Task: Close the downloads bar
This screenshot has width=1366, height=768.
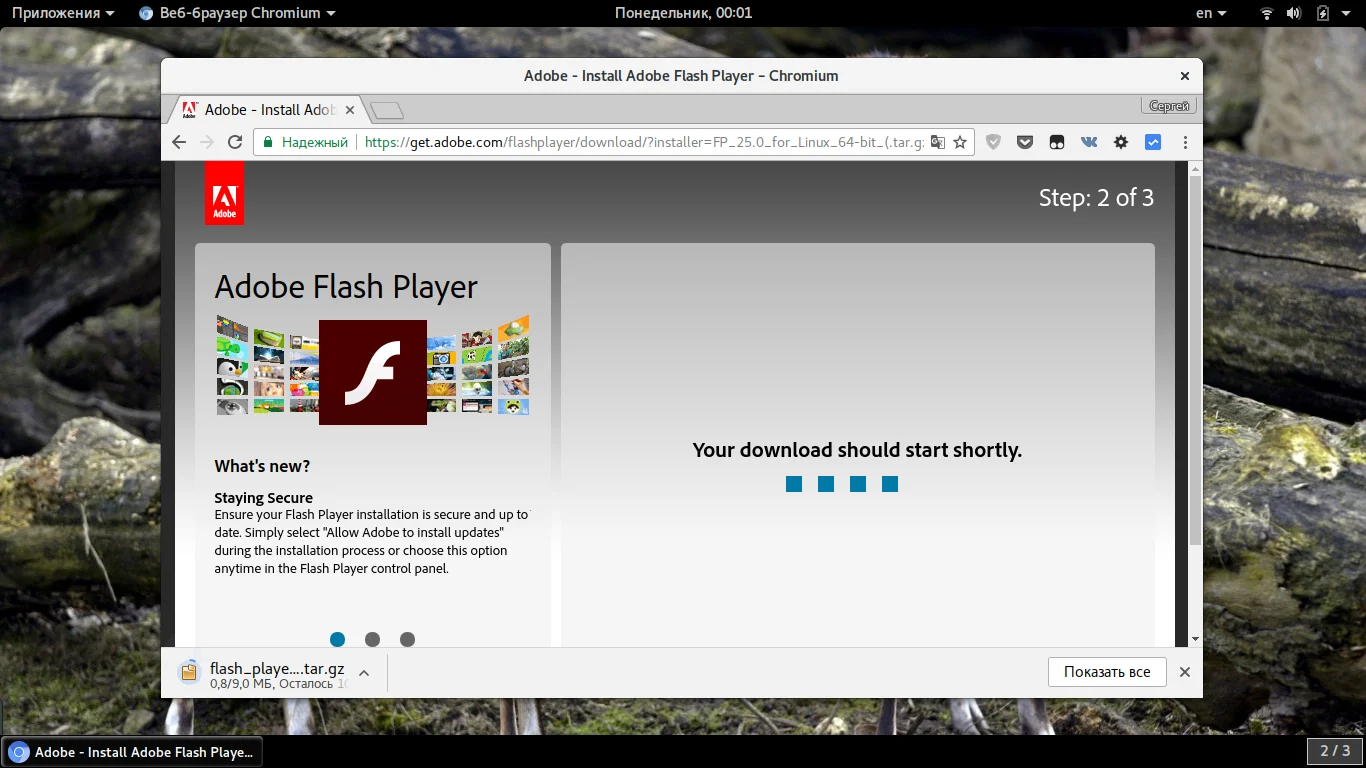Action: [1185, 672]
